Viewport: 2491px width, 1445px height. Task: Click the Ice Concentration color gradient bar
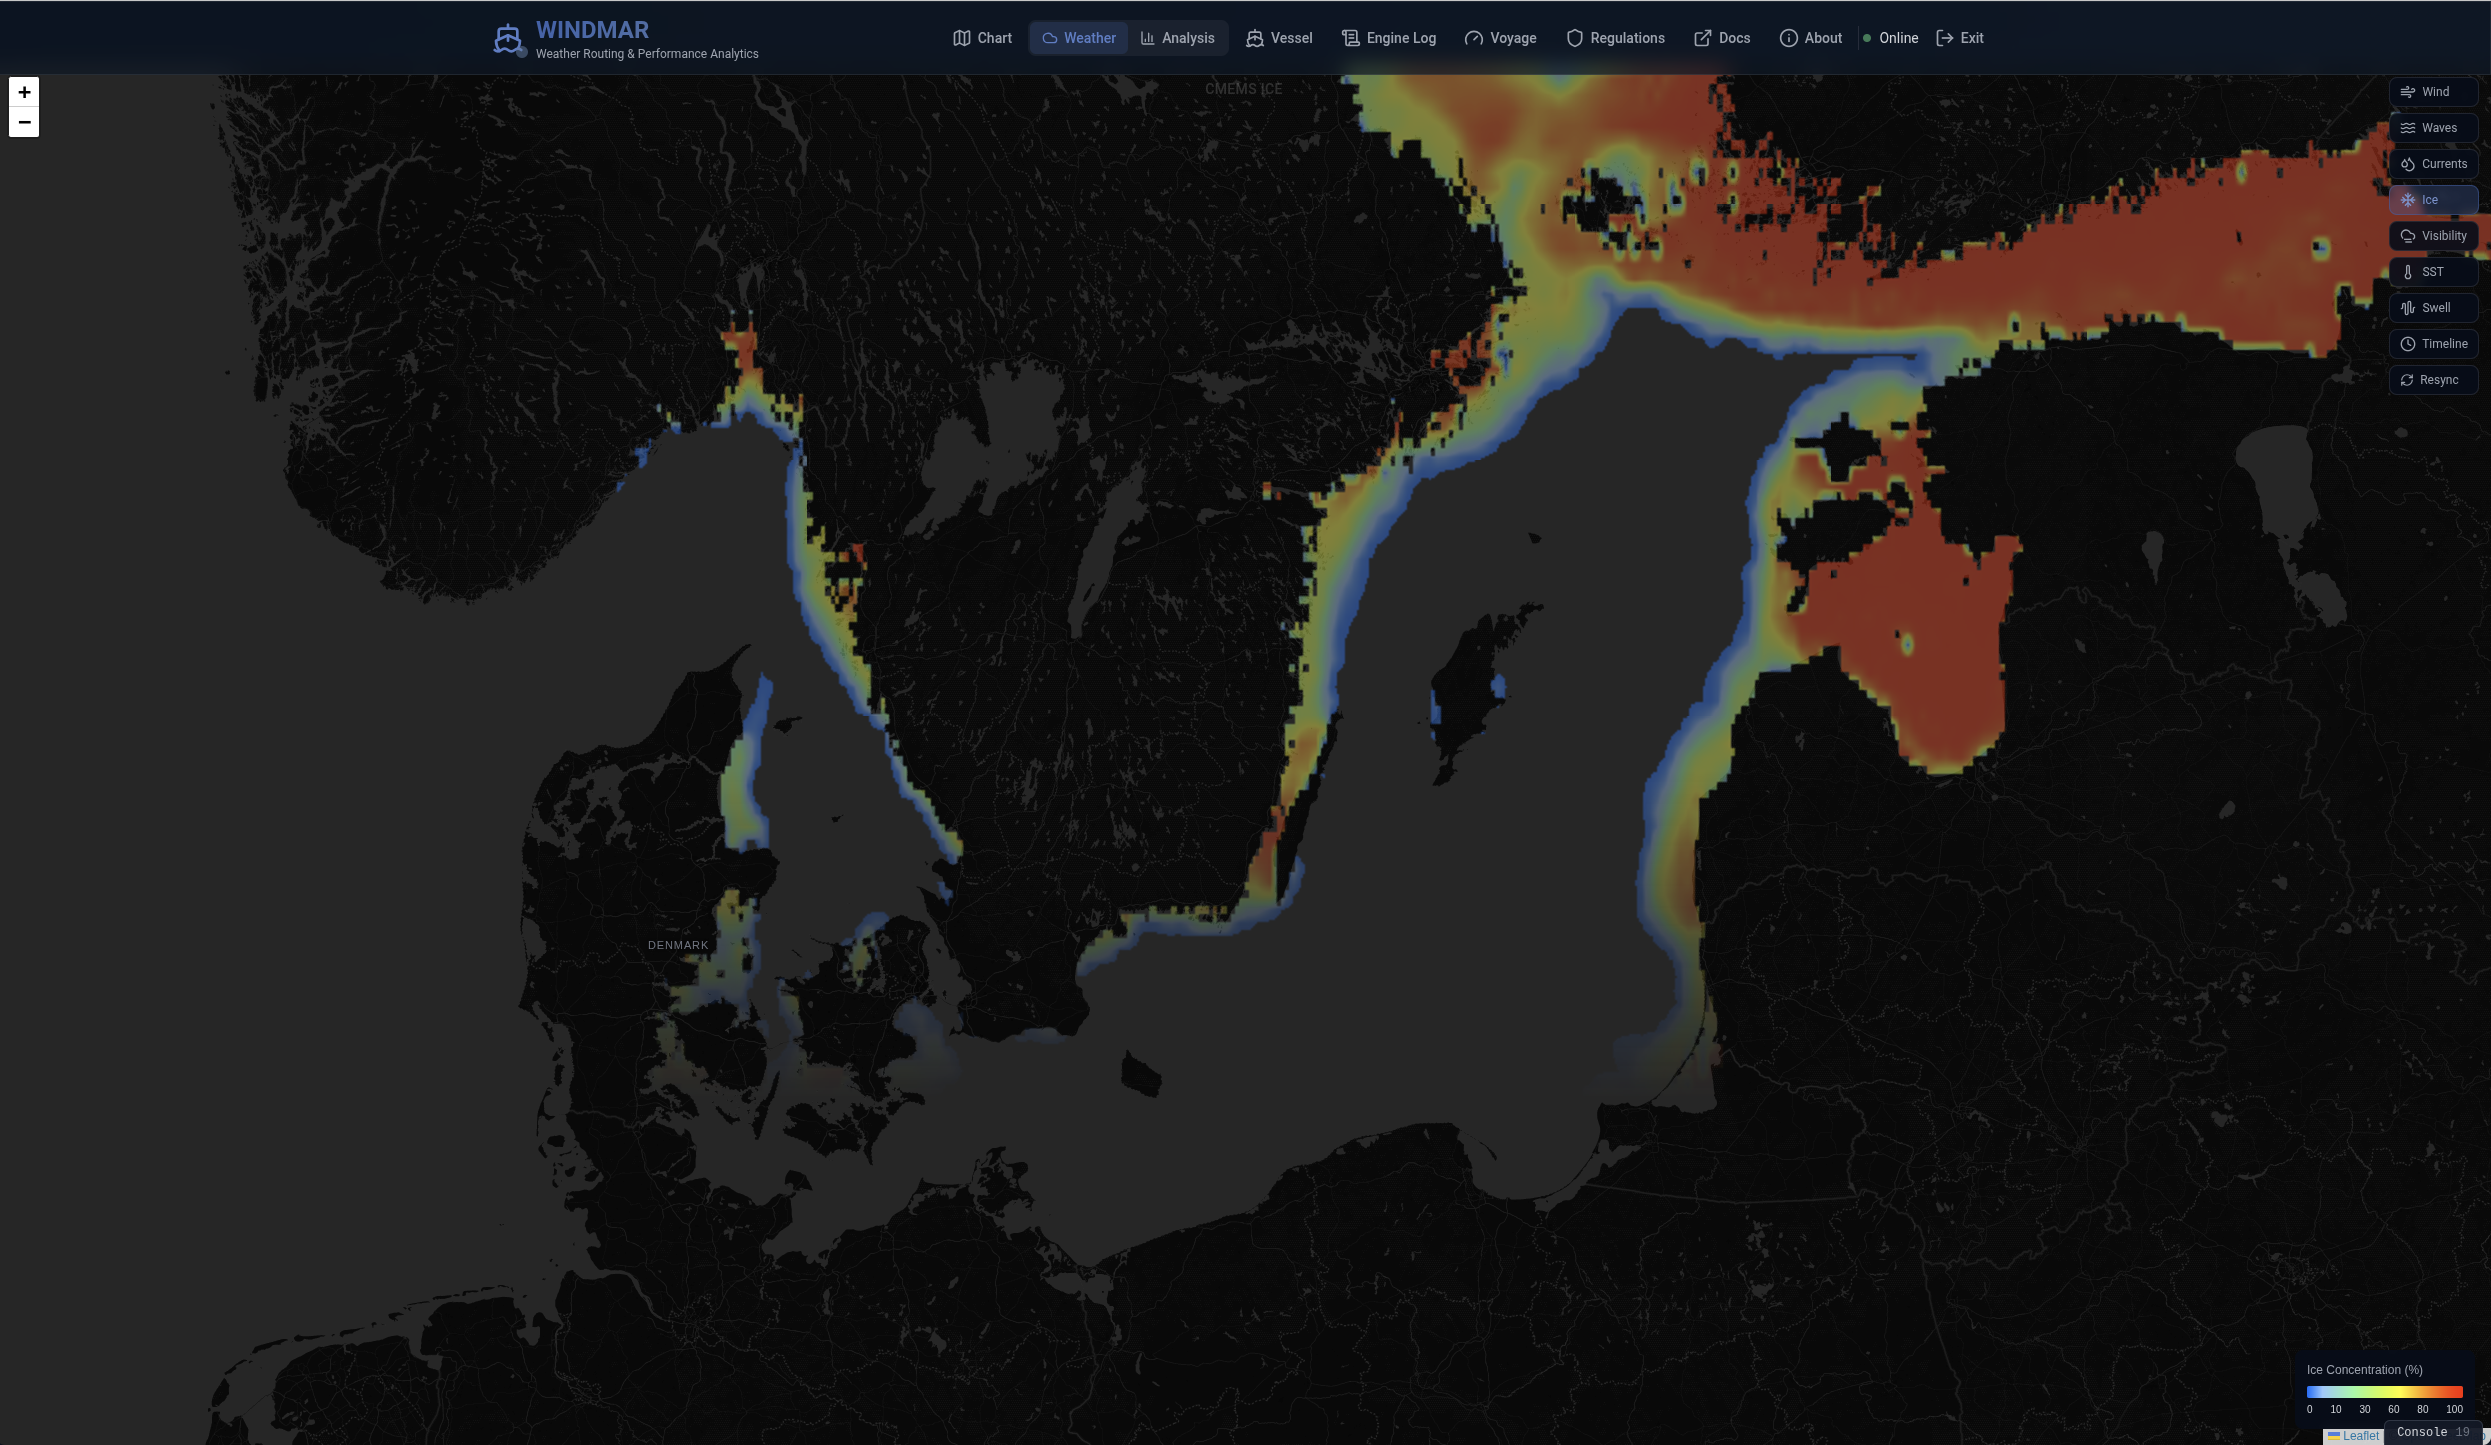click(2384, 1391)
